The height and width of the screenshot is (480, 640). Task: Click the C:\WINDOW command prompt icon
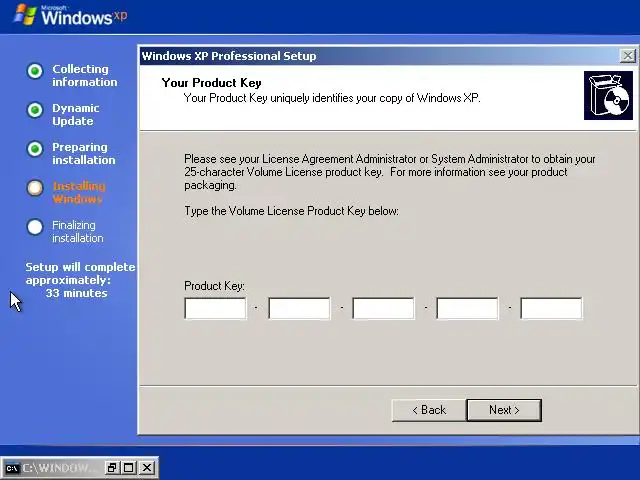12,468
